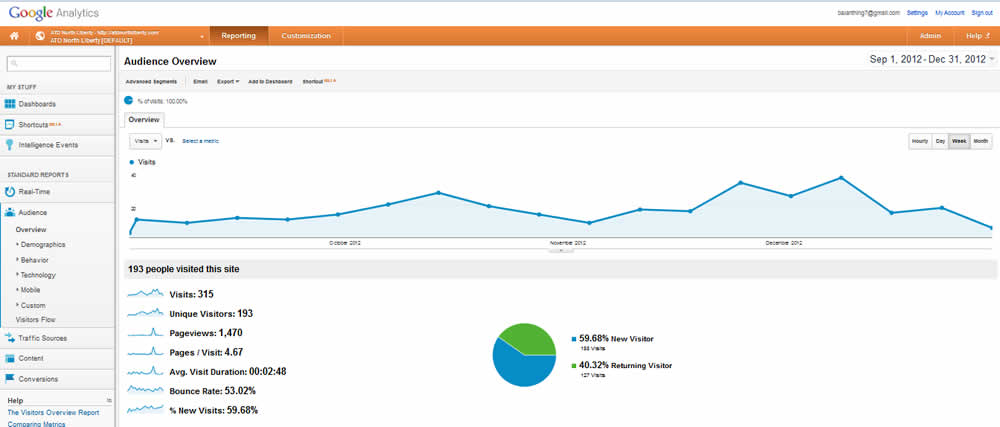
Task: Click the Content page icon
Action: click(10, 358)
